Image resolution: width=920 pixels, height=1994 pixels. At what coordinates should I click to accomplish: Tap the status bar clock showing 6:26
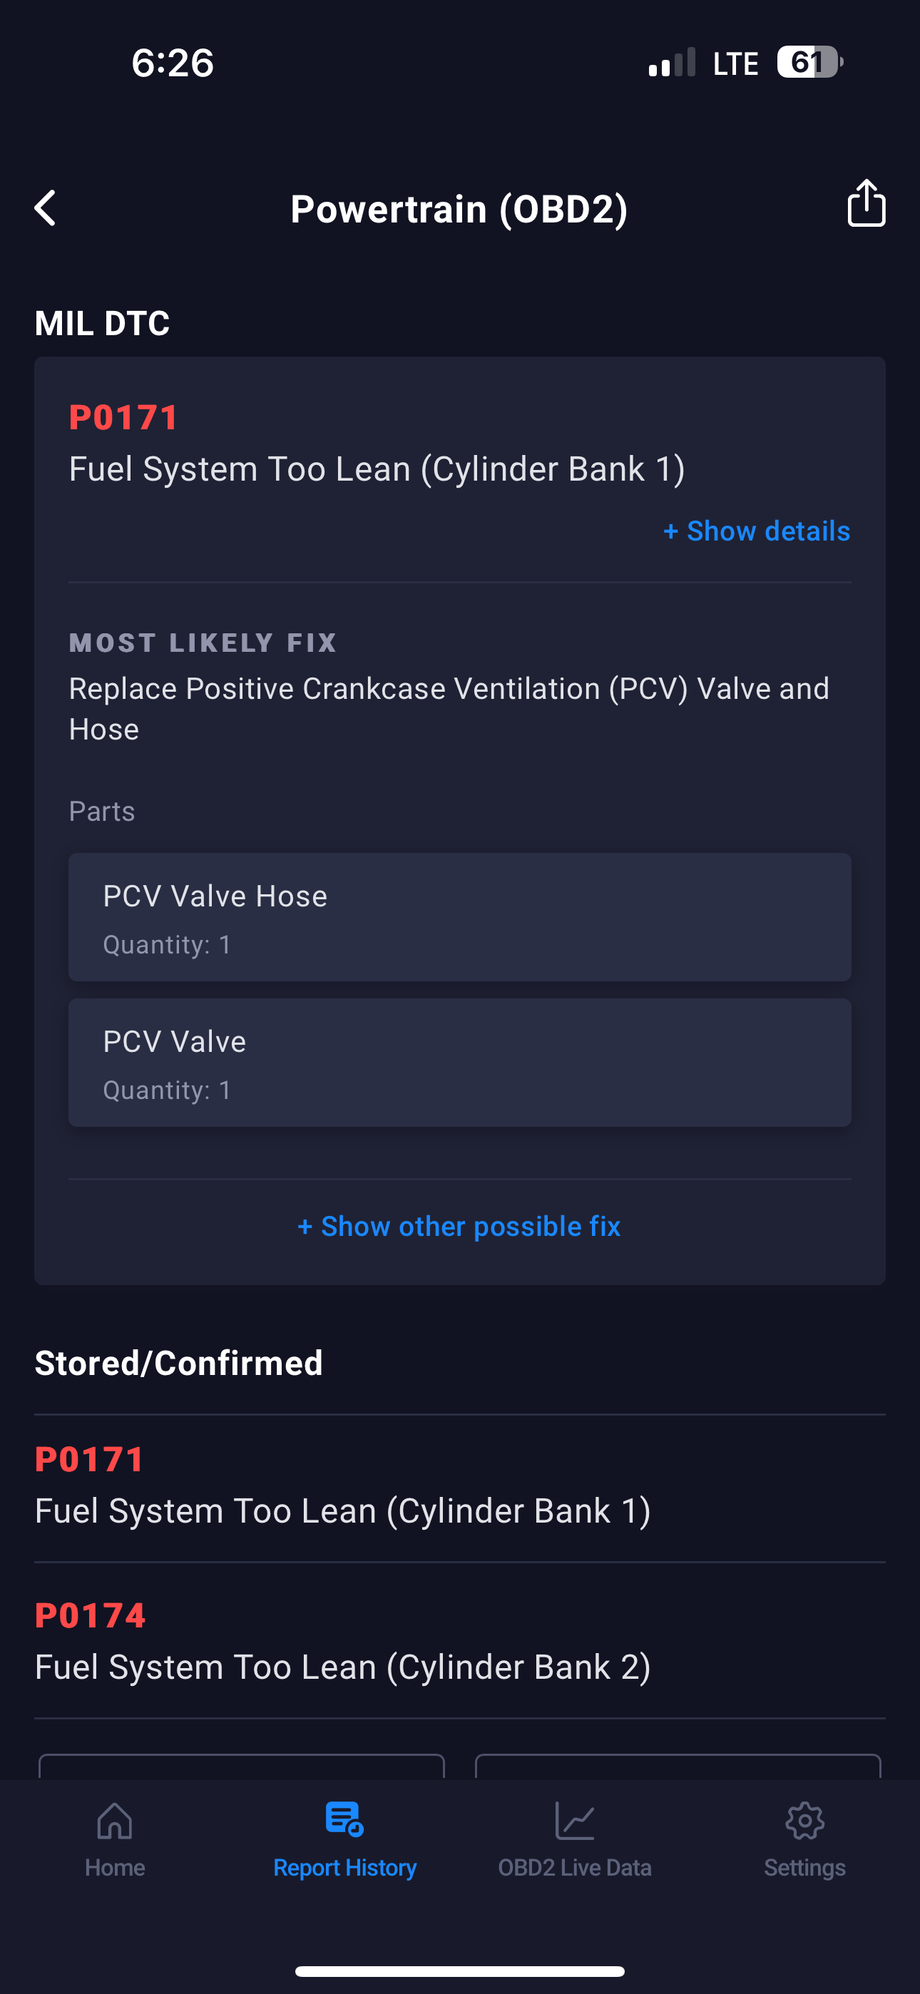pos(173,63)
